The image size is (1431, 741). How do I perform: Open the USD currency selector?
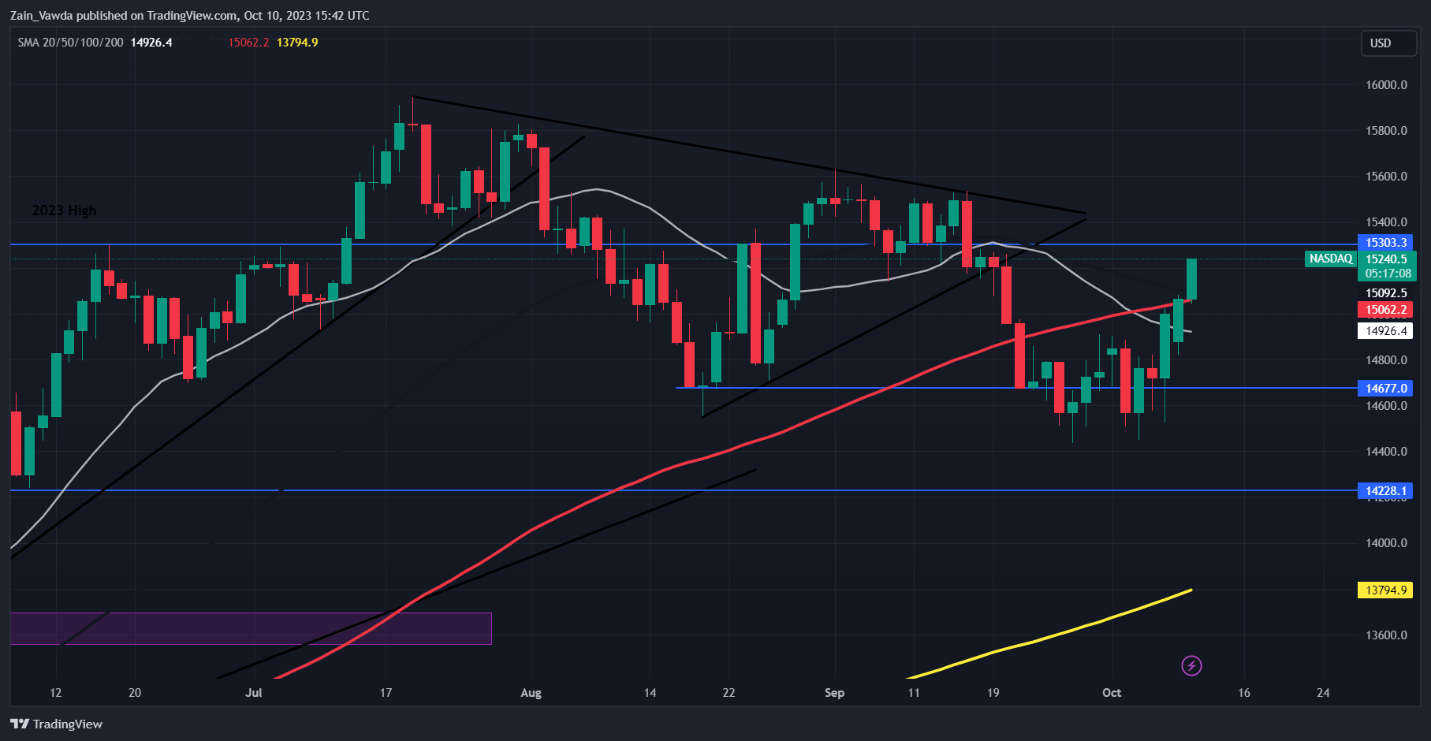(x=1390, y=43)
